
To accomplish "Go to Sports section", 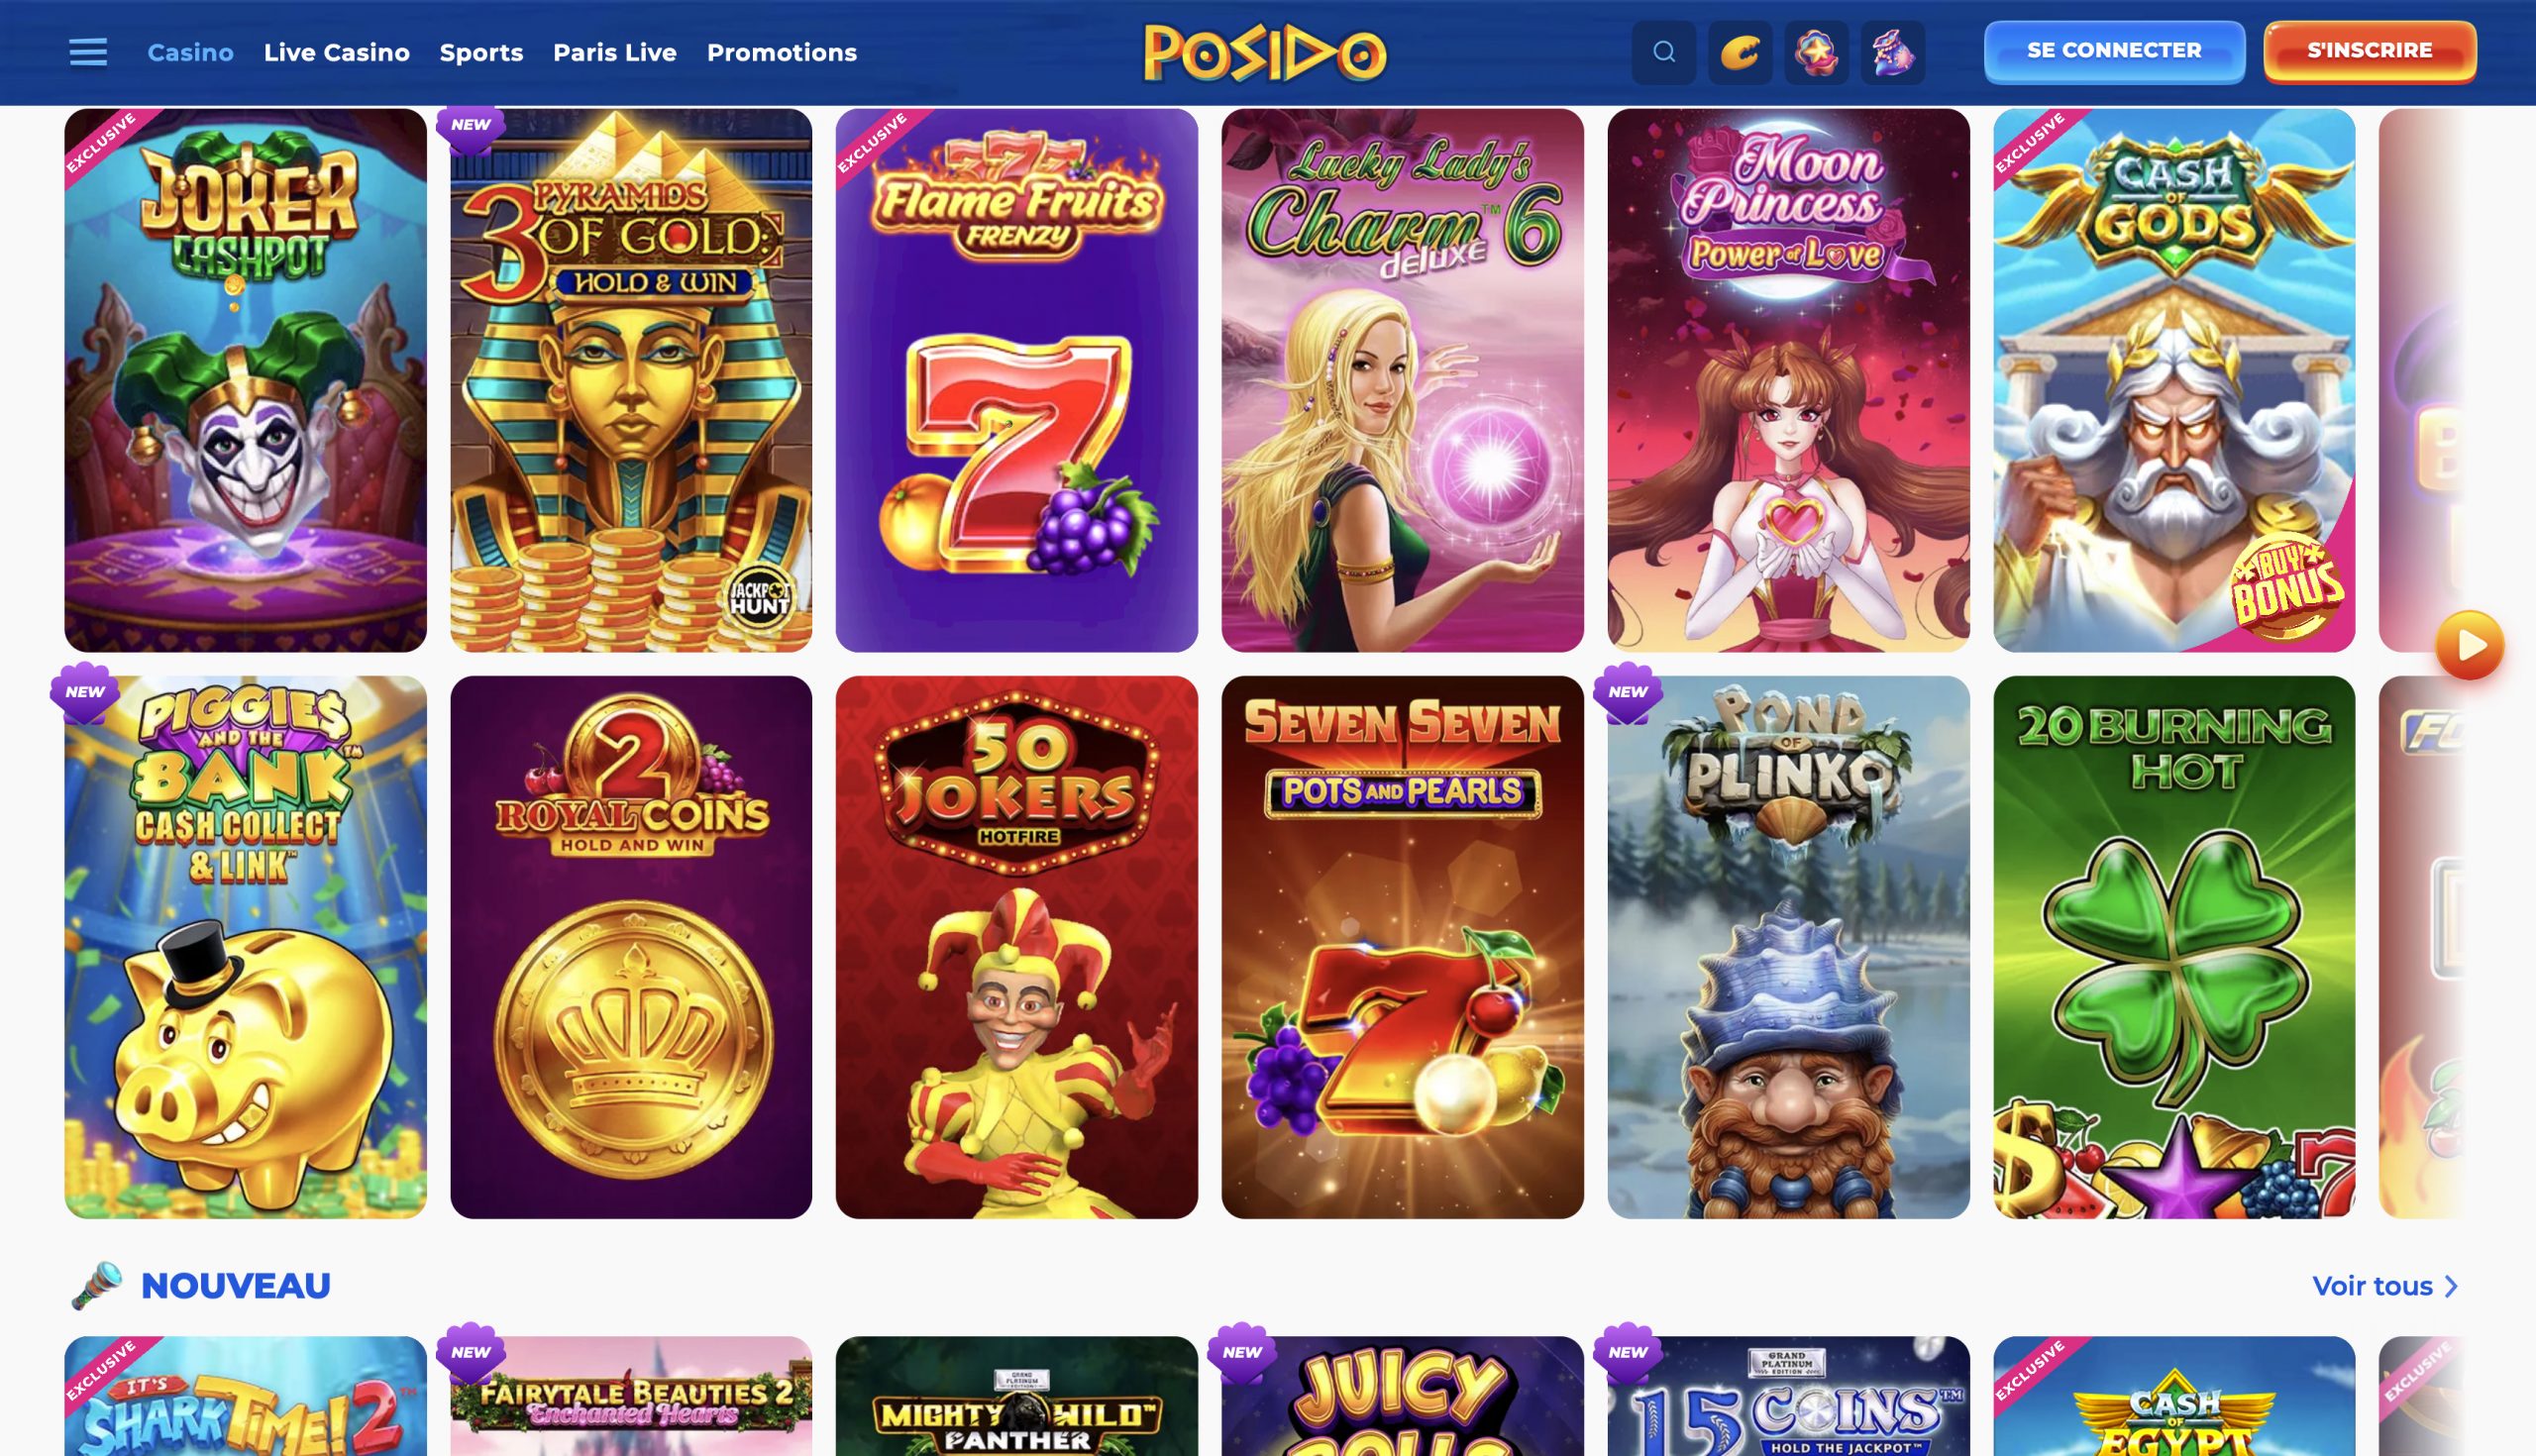I will pos(481,52).
